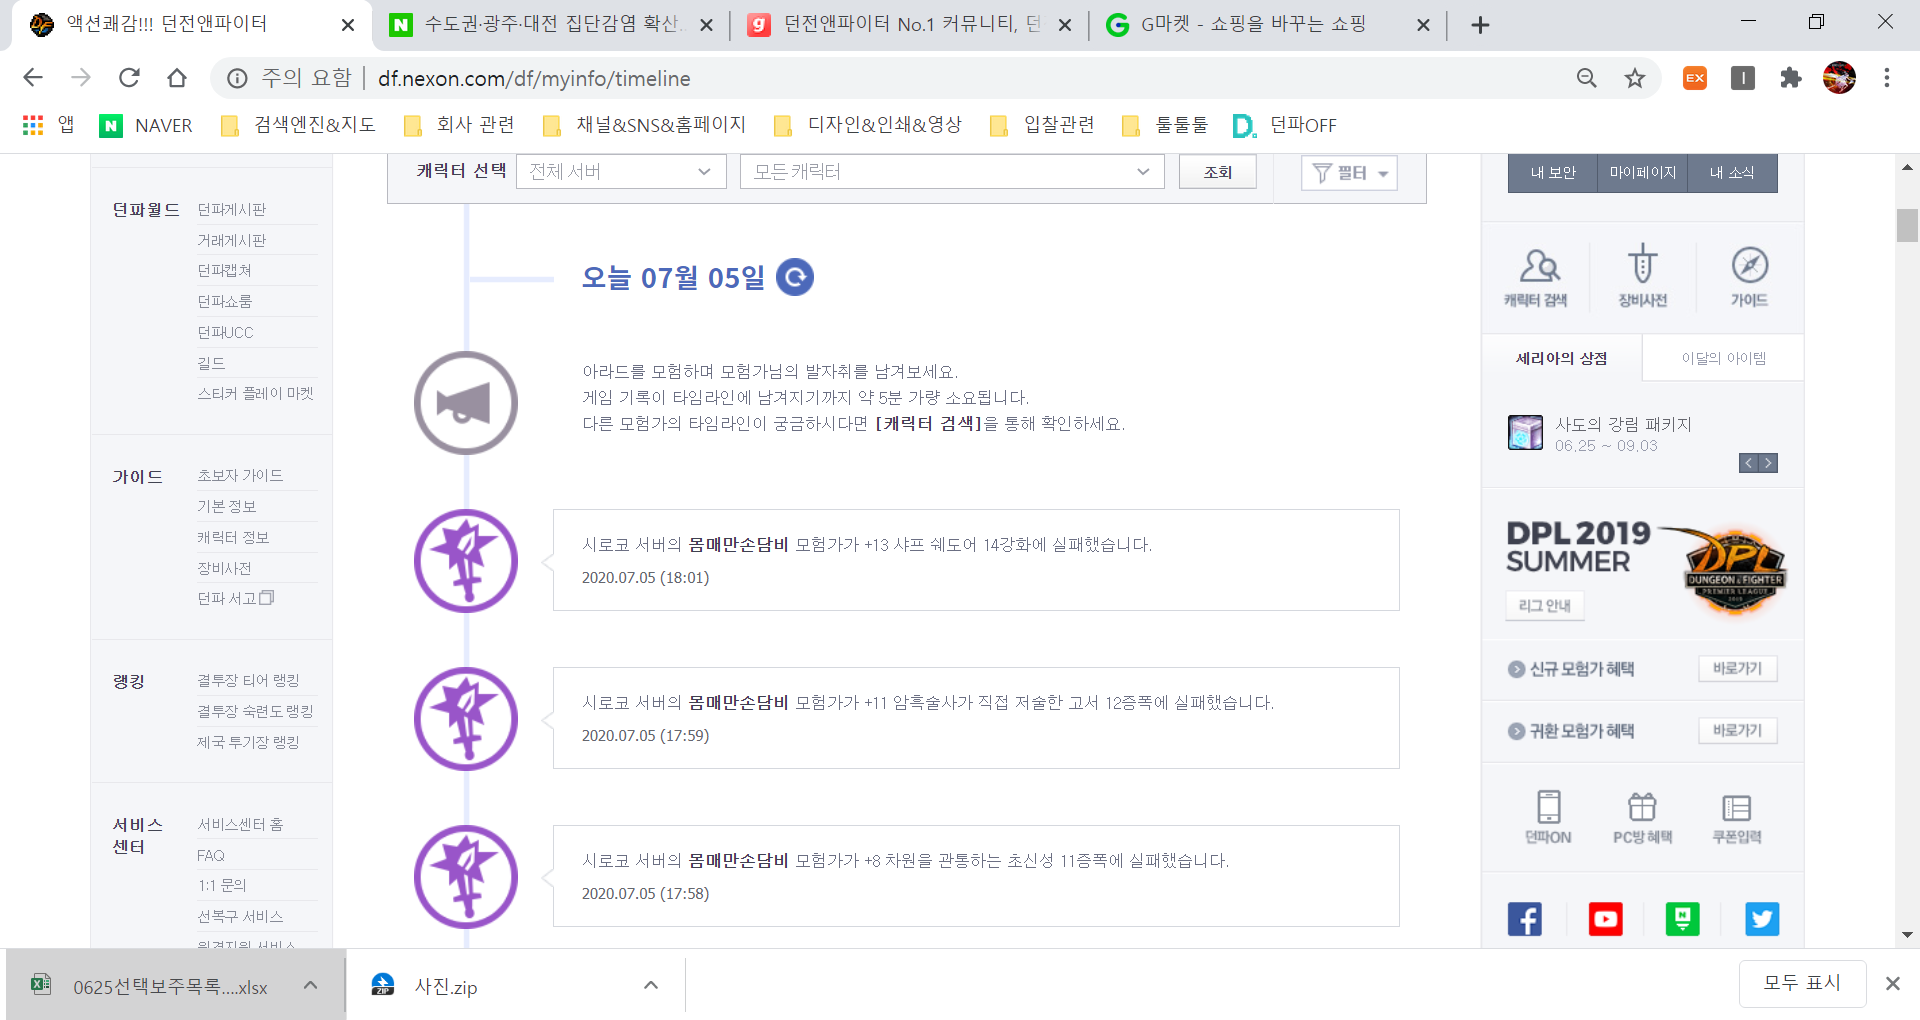
Task: Open the apps grid bookmark icon
Action: (33, 125)
